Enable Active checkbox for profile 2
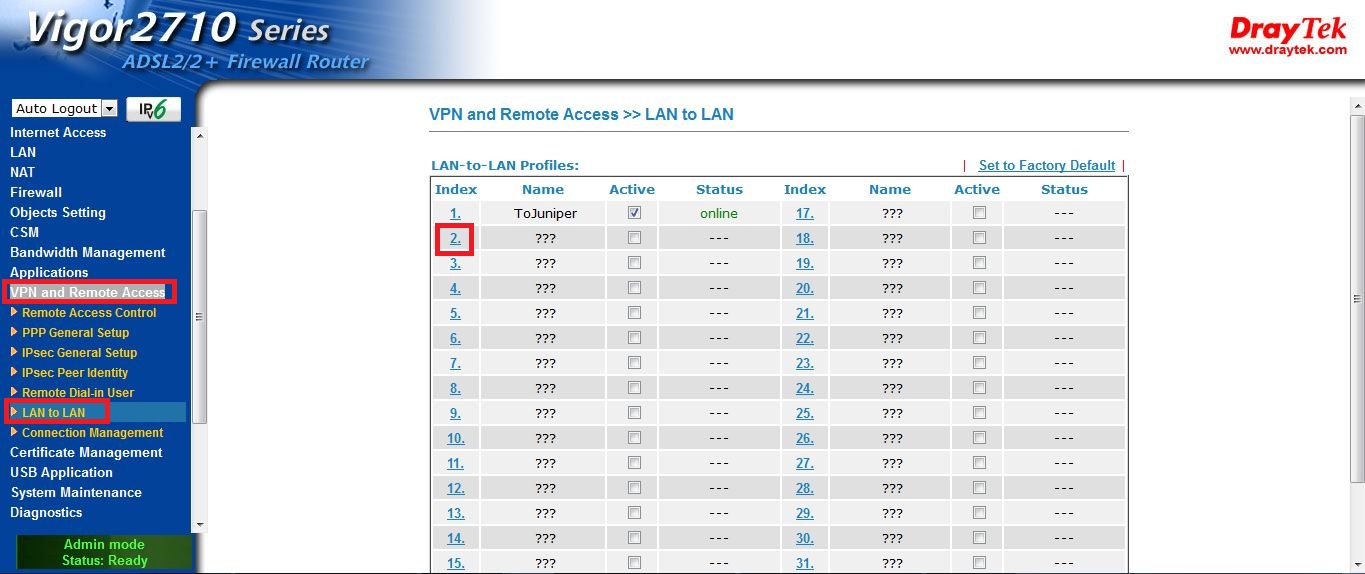The width and height of the screenshot is (1365, 574). (634, 238)
